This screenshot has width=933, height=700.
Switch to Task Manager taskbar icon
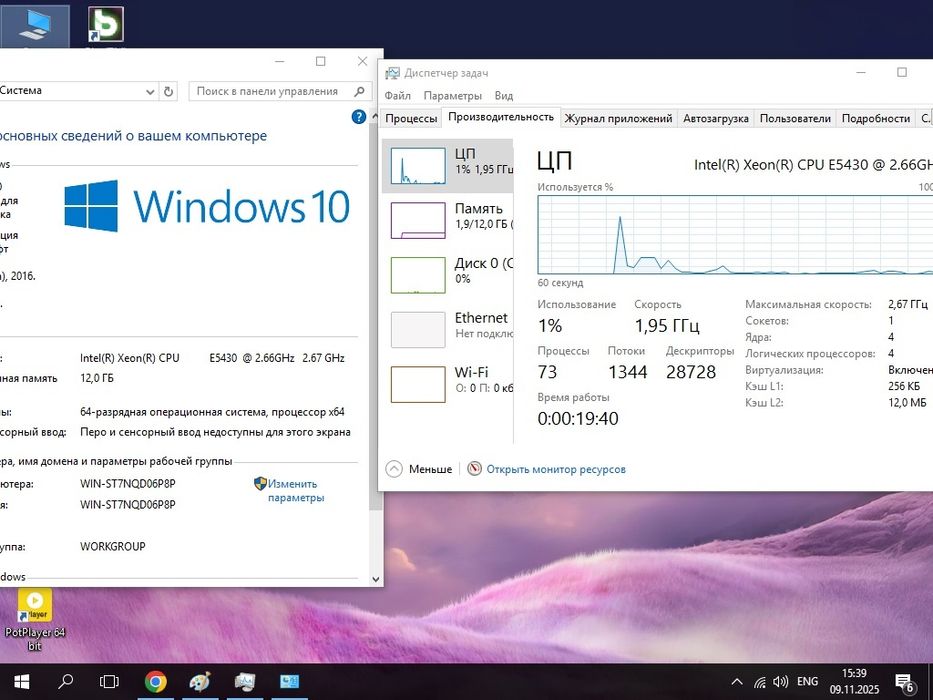(x=245, y=682)
